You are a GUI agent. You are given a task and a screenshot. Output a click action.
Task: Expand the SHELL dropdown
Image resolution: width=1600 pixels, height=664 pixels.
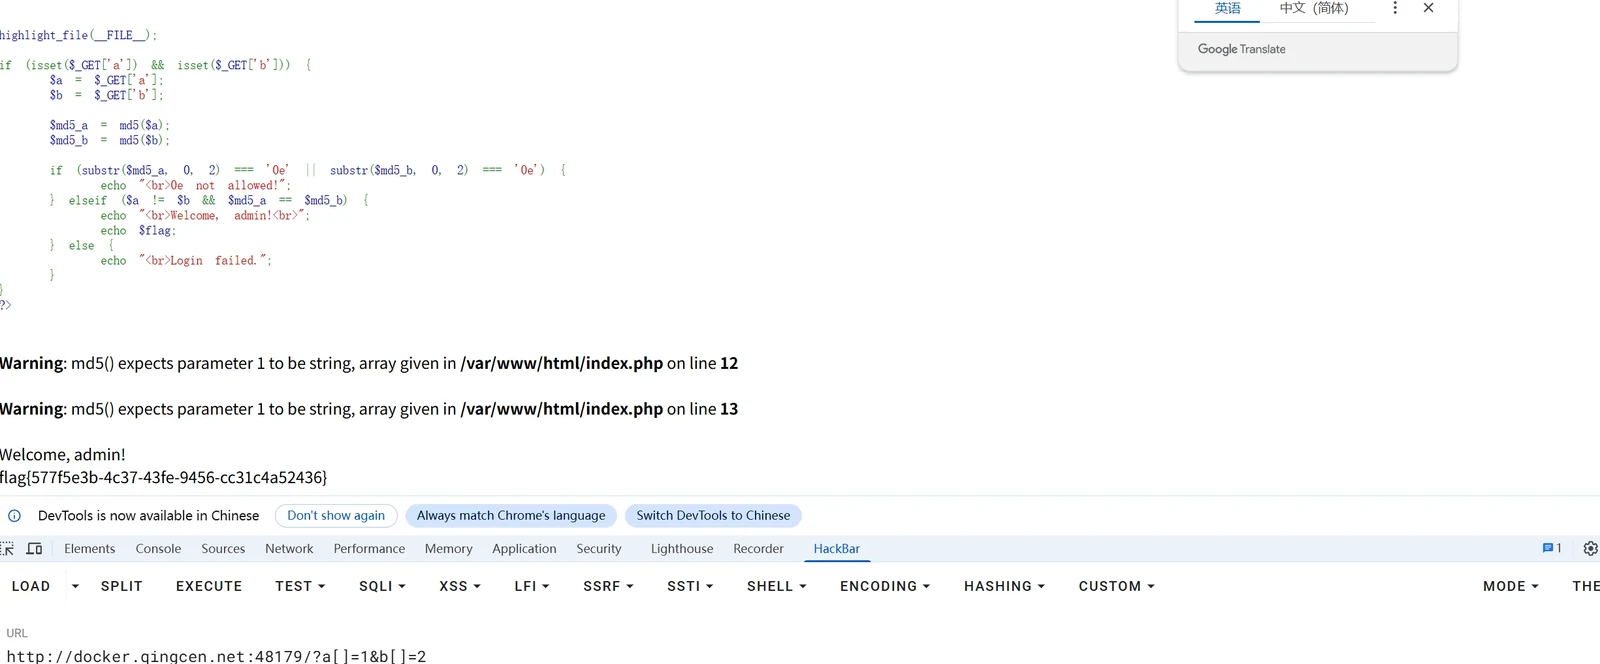click(x=776, y=586)
